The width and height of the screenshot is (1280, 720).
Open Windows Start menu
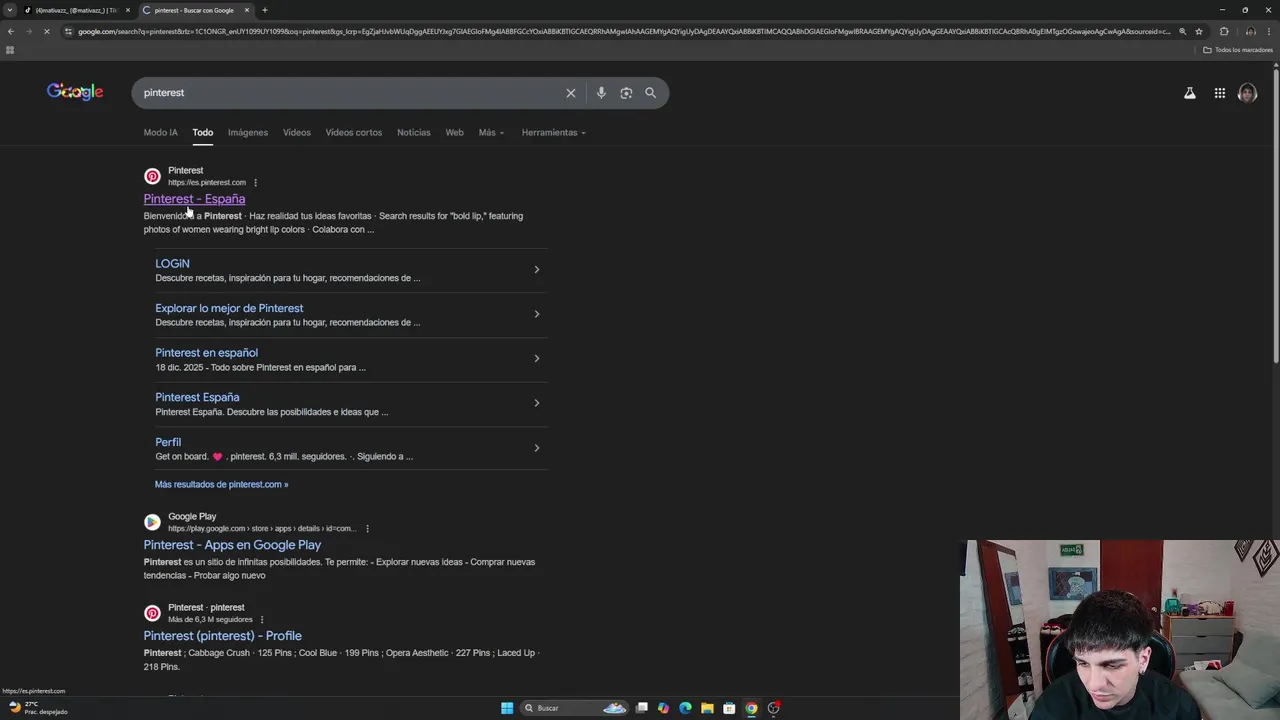pyautogui.click(x=507, y=708)
